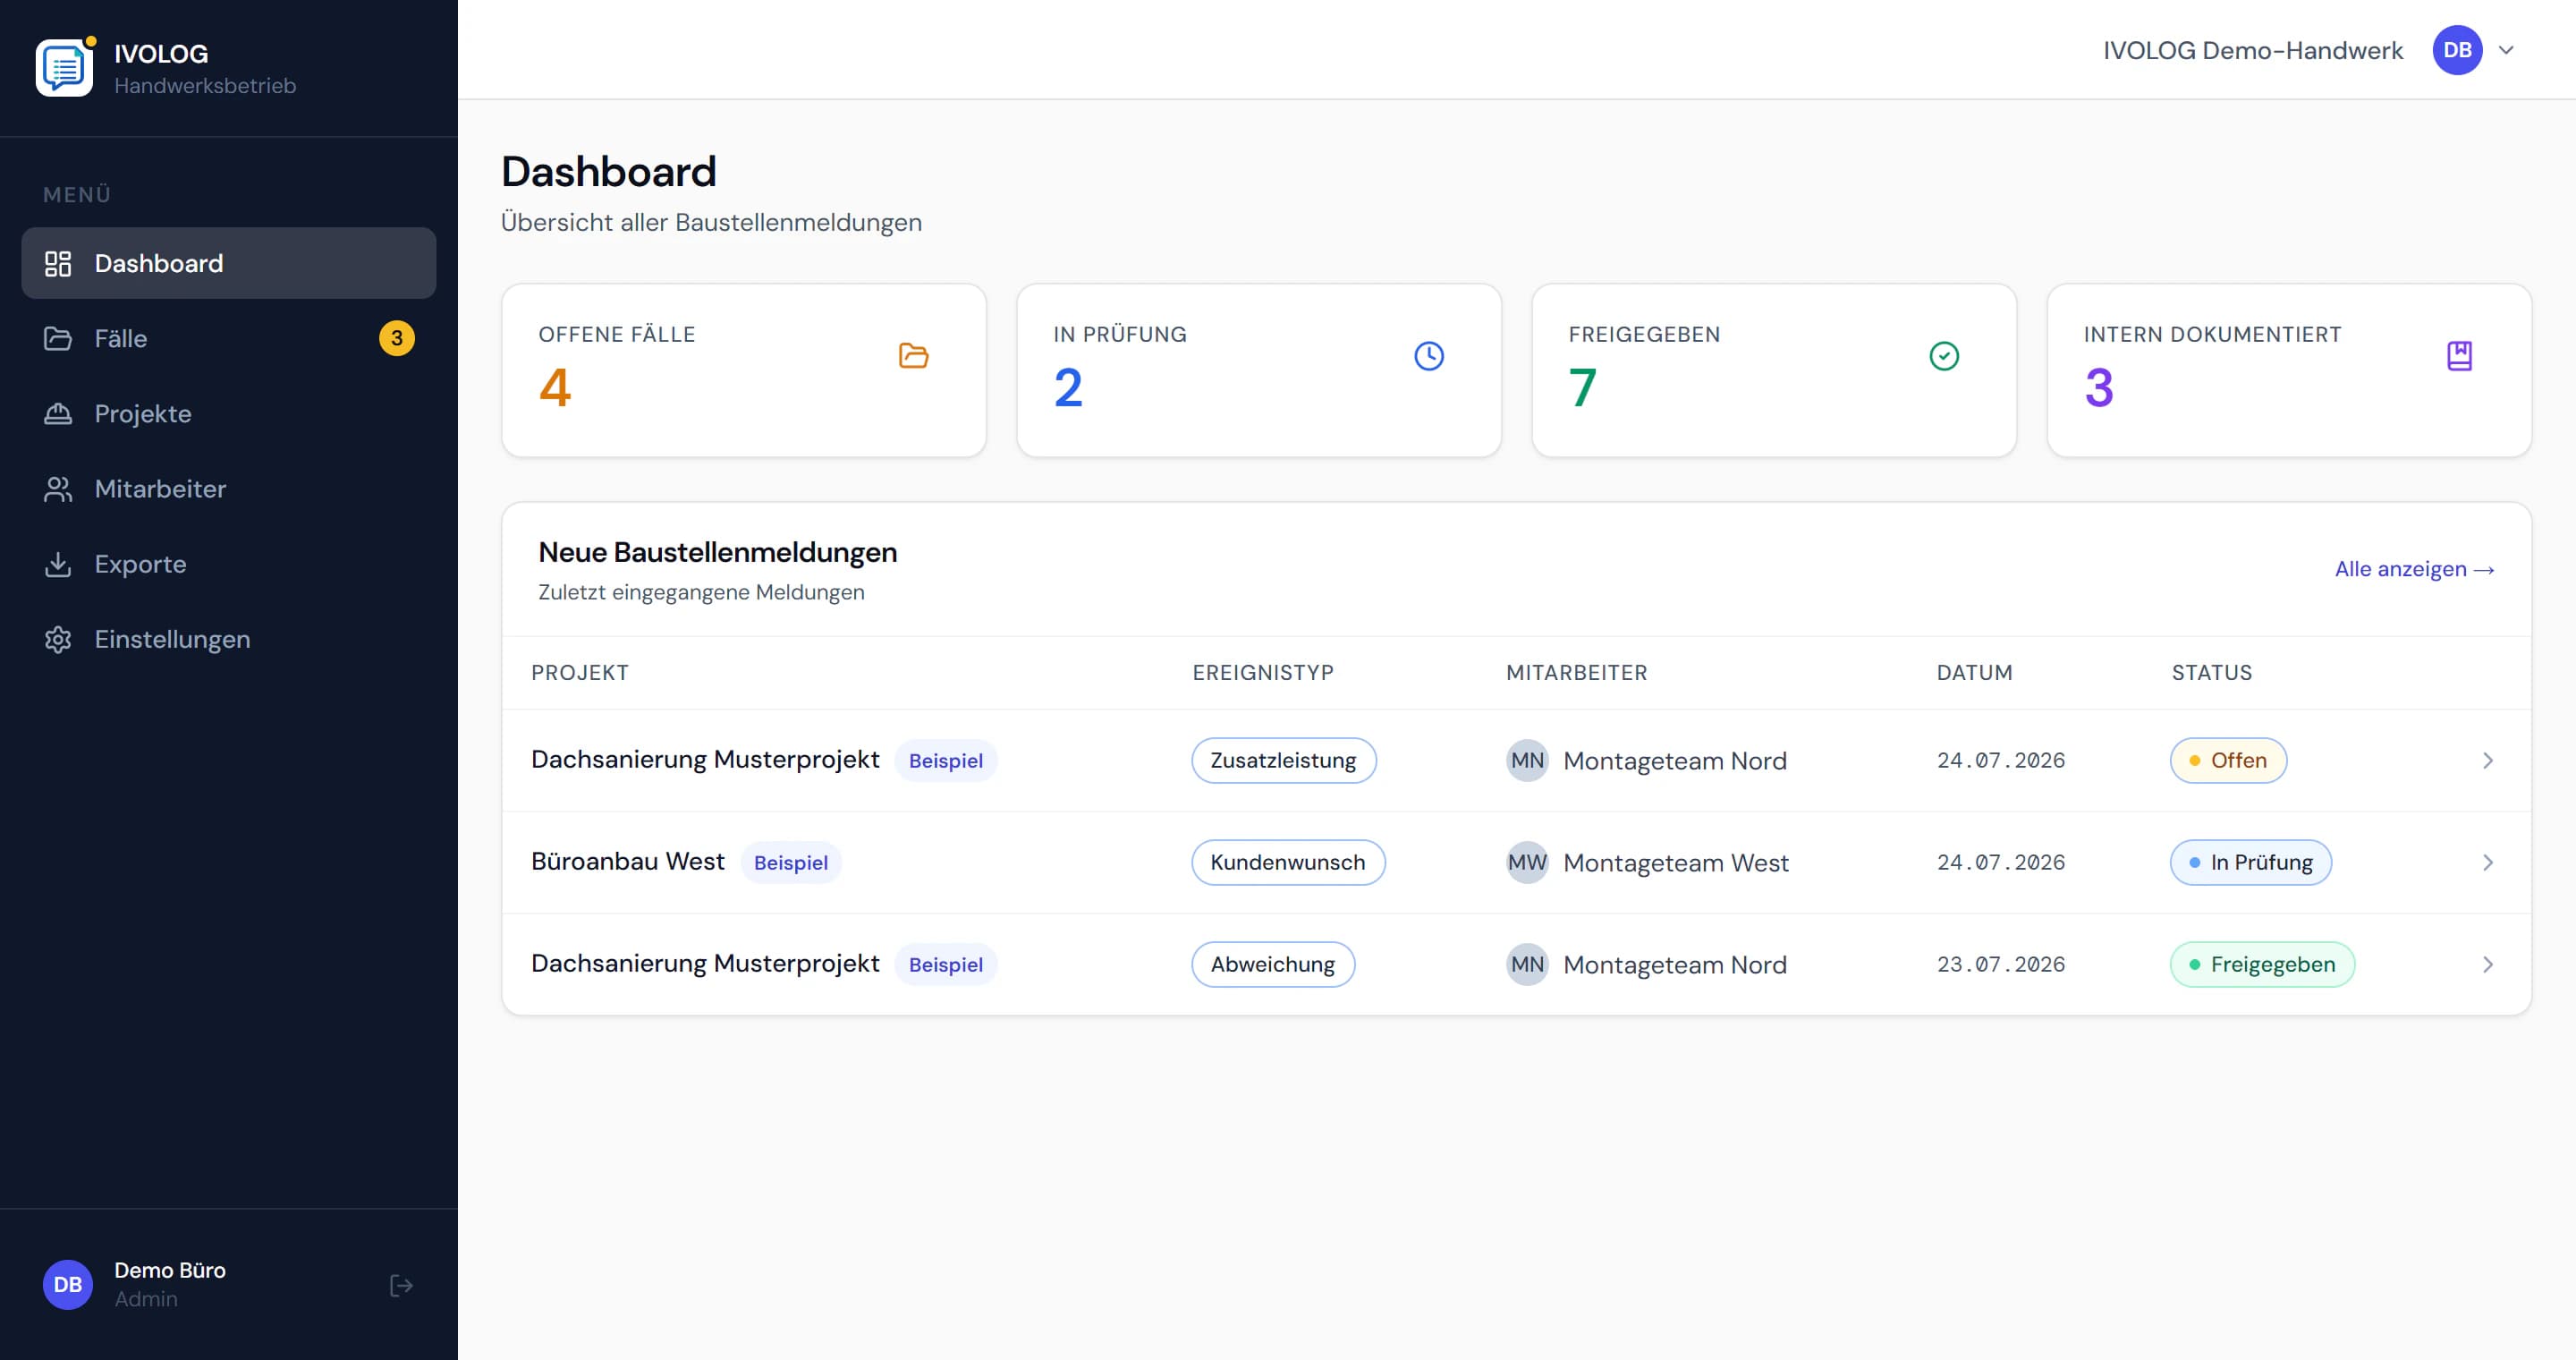The height and width of the screenshot is (1360, 2576).
Task: Click date 24.07.2026 in Kundenwunsch row
Action: (x=2001, y=863)
